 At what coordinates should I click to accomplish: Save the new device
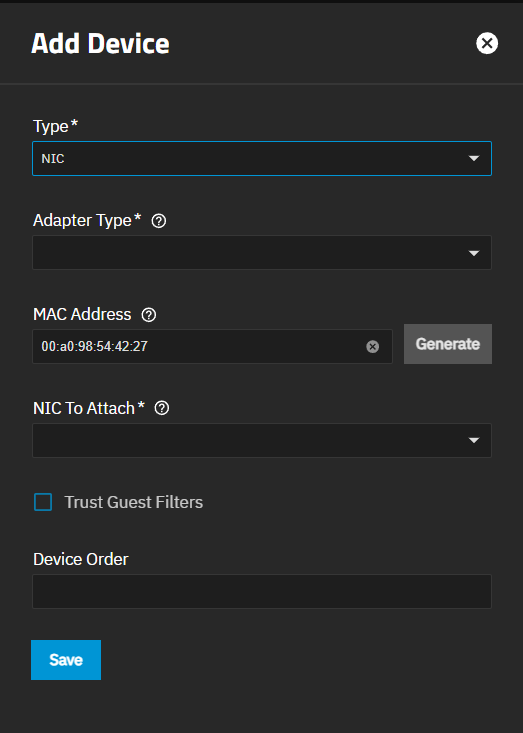coord(66,660)
